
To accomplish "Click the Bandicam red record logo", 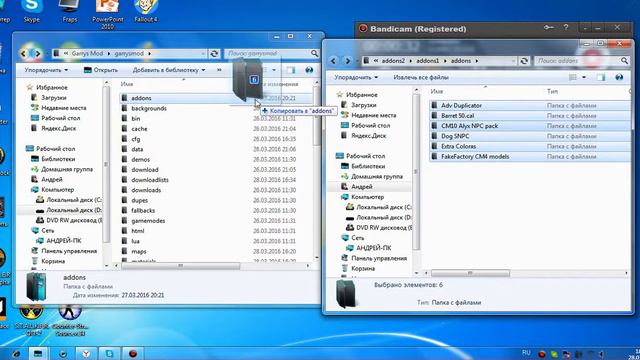I will coord(362,29).
